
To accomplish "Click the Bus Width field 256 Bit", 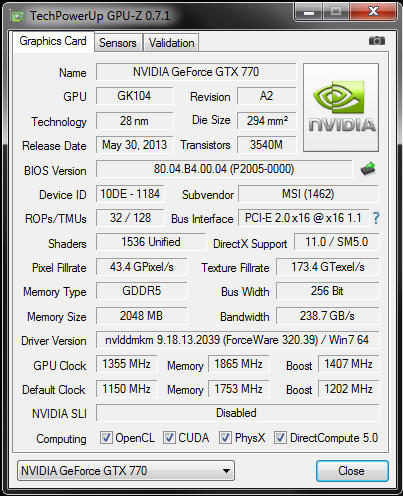I will tap(328, 291).
